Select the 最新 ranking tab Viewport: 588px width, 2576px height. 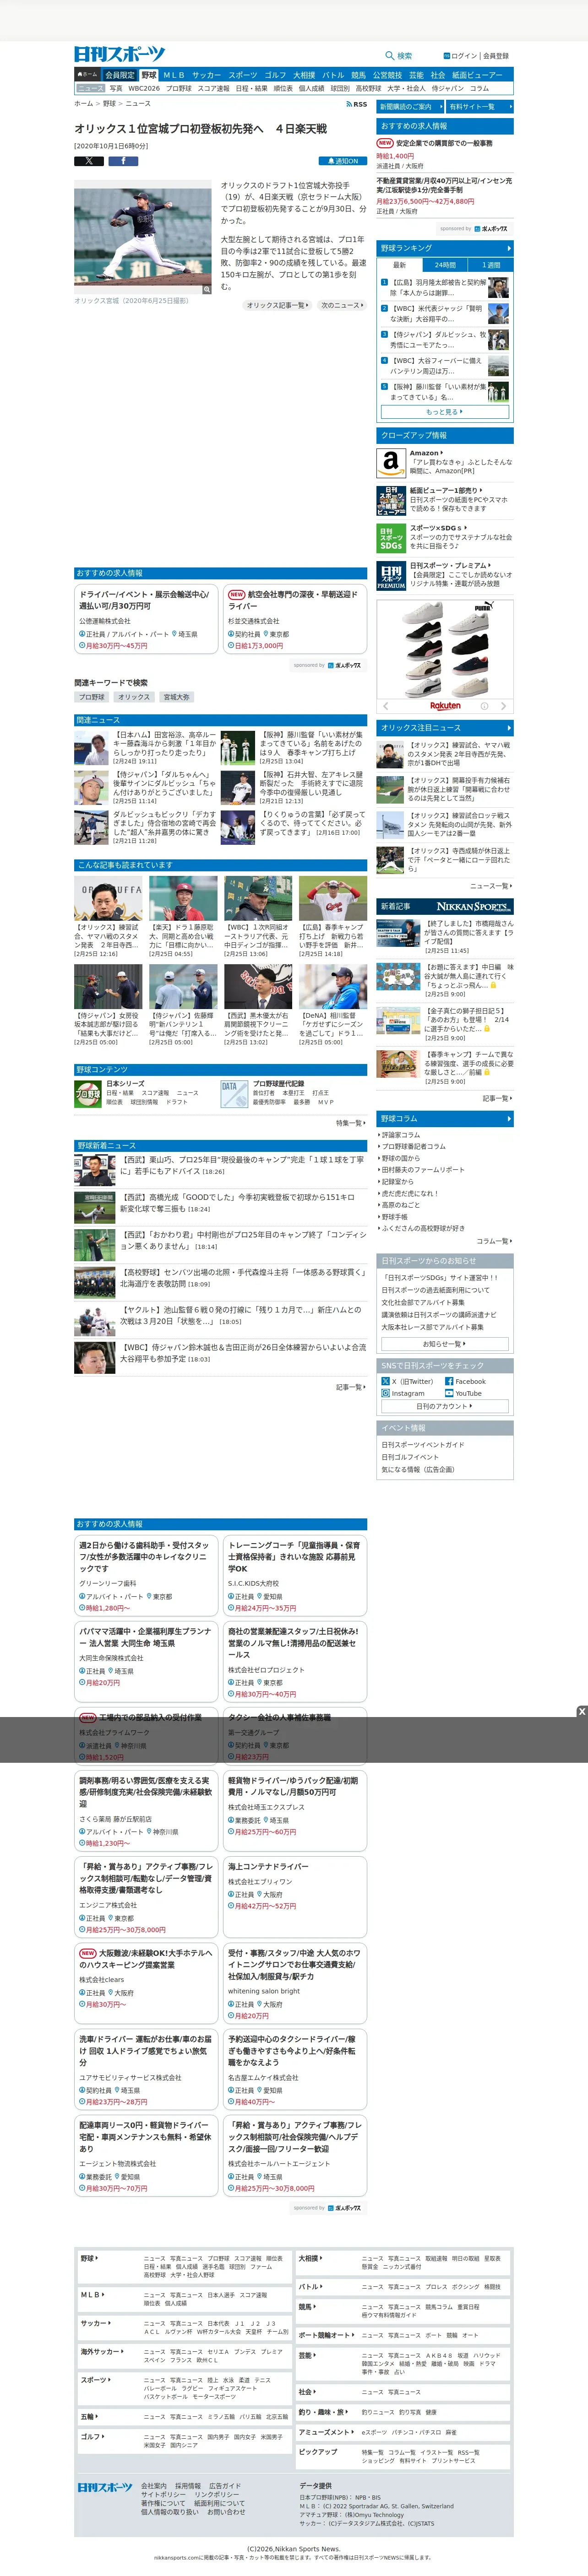[399, 265]
